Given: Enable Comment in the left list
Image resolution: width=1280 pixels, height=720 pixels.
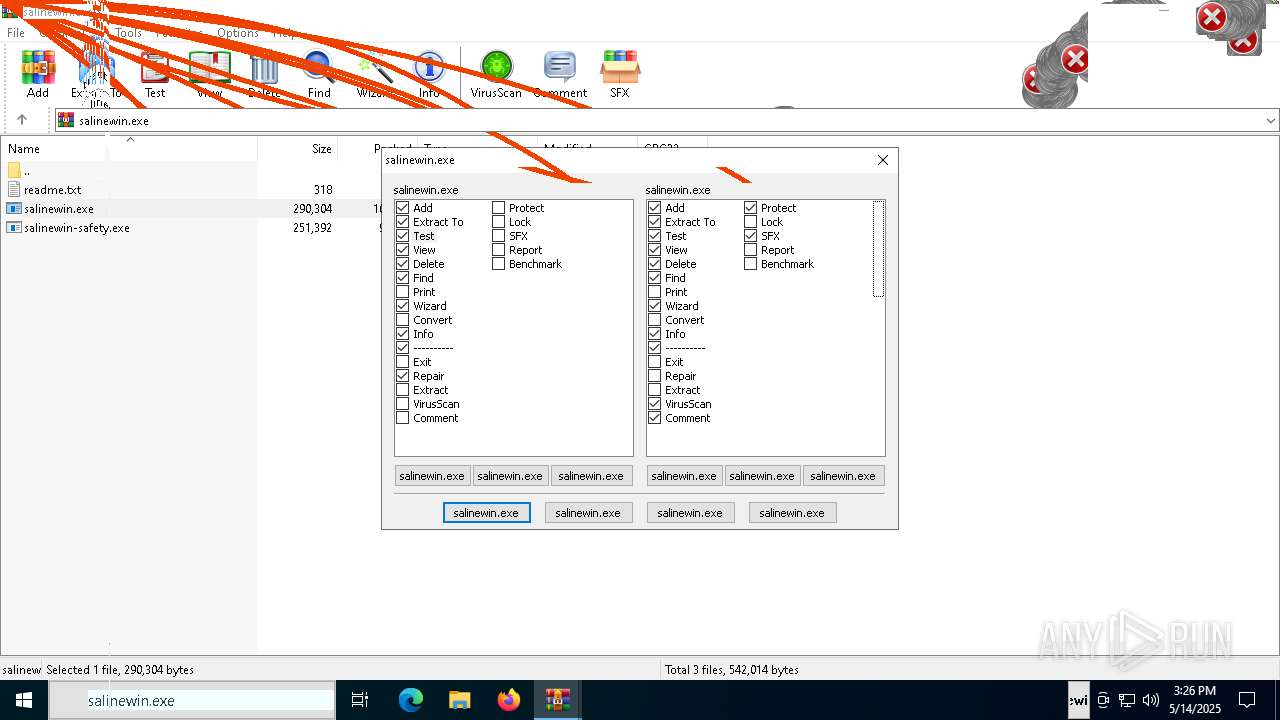Looking at the screenshot, I should (403, 418).
